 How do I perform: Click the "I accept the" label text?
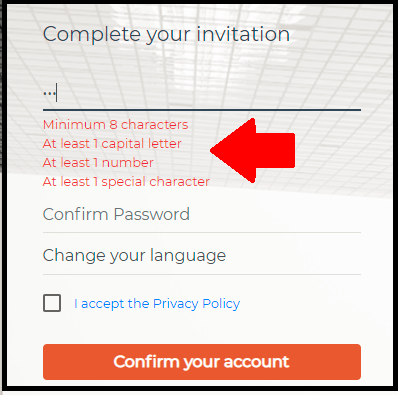click(x=112, y=304)
